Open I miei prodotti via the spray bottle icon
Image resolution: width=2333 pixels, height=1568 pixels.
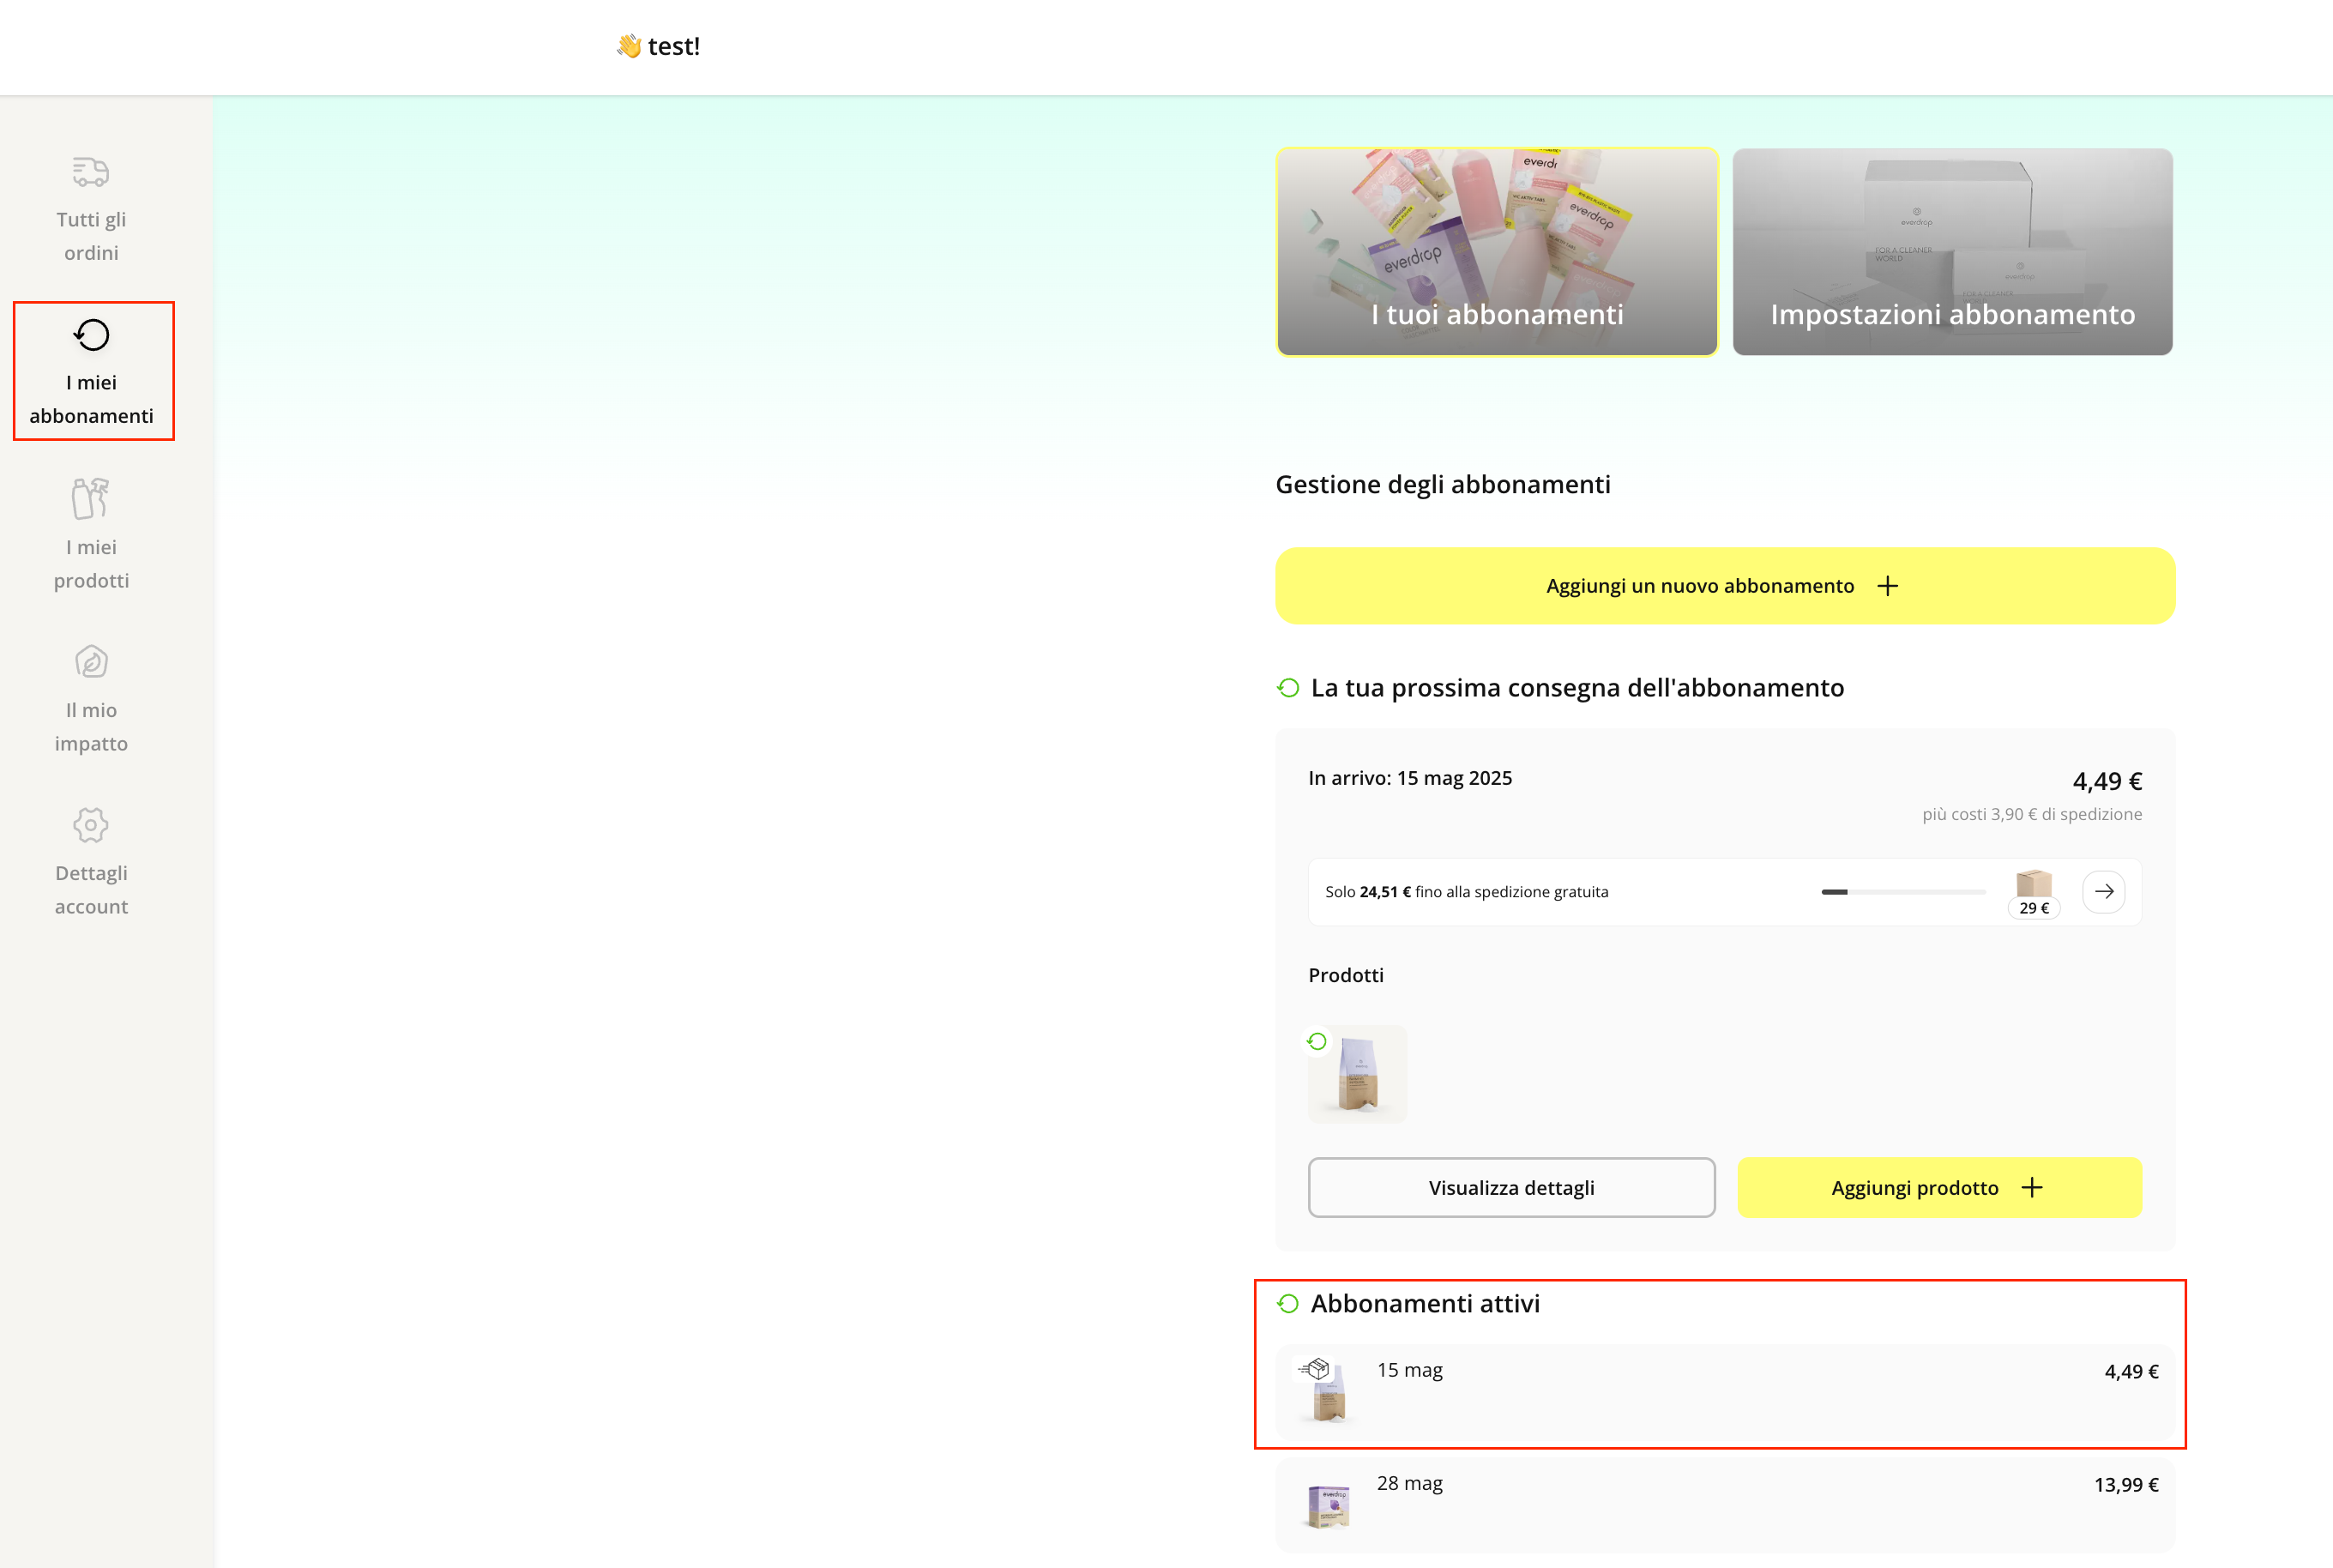tap(90, 498)
